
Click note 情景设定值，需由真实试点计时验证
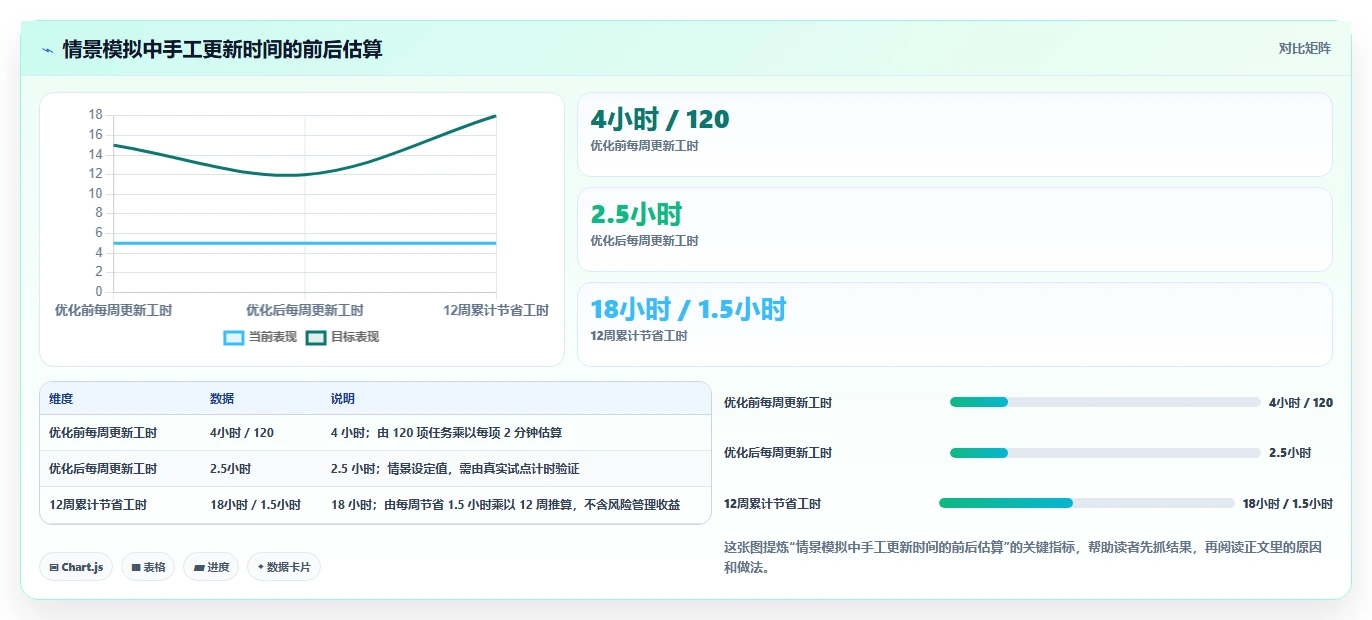tap(455, 469)
